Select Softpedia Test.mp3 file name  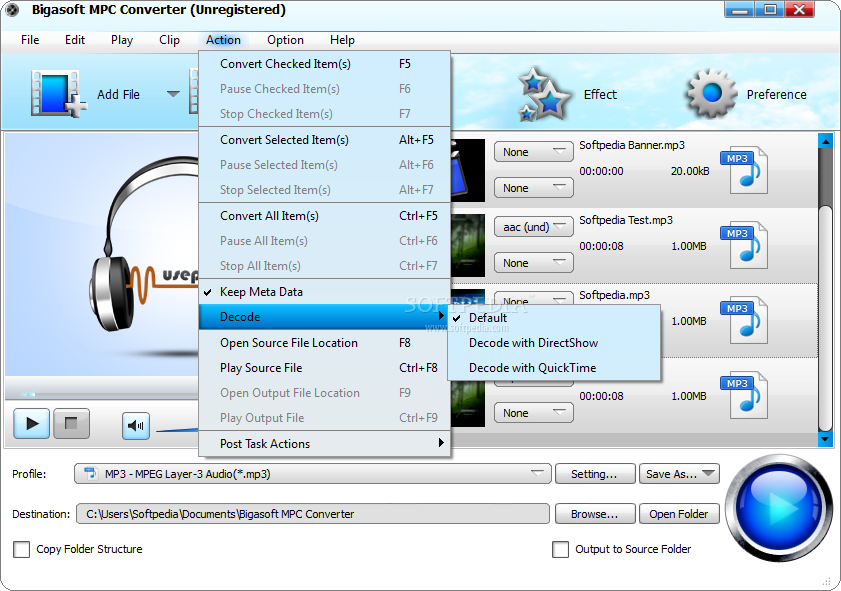point(626,220)
